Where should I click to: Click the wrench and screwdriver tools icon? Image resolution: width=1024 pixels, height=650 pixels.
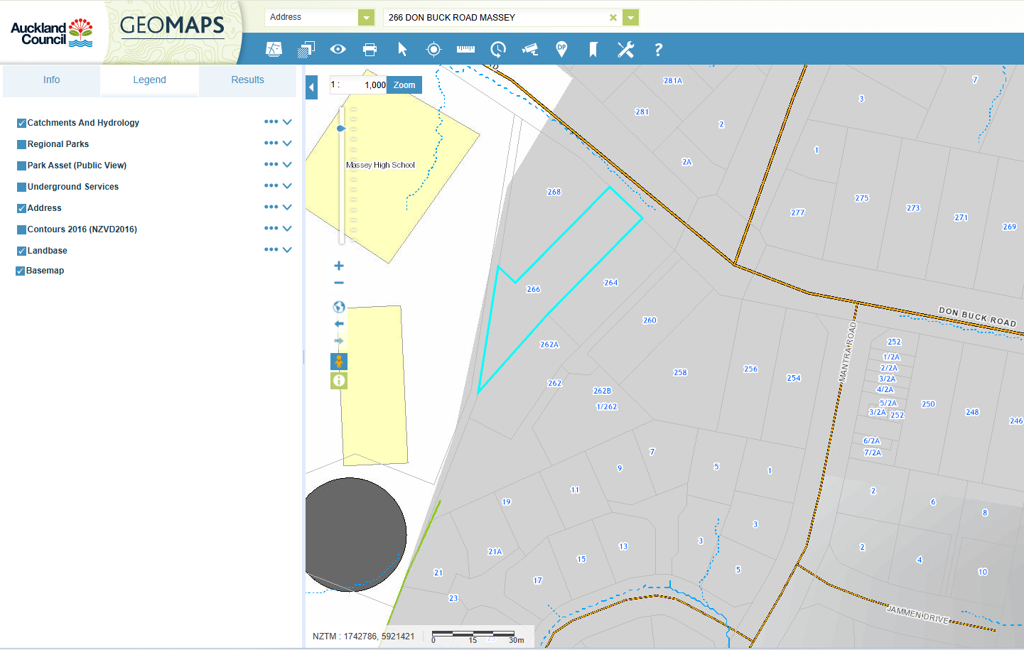(625, 49)
